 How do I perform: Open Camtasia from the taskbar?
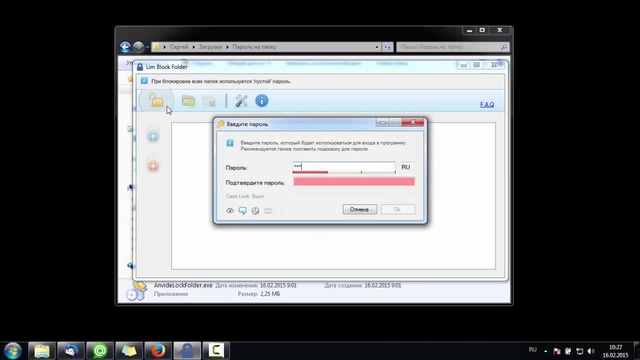[216, 351]
